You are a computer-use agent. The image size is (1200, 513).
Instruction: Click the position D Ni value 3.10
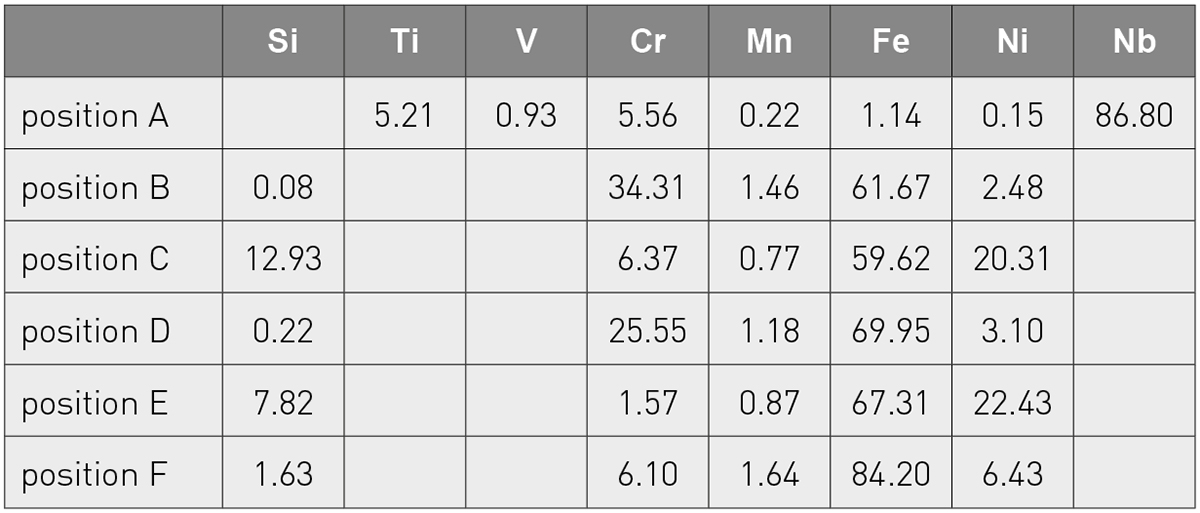click(1012, 329)
